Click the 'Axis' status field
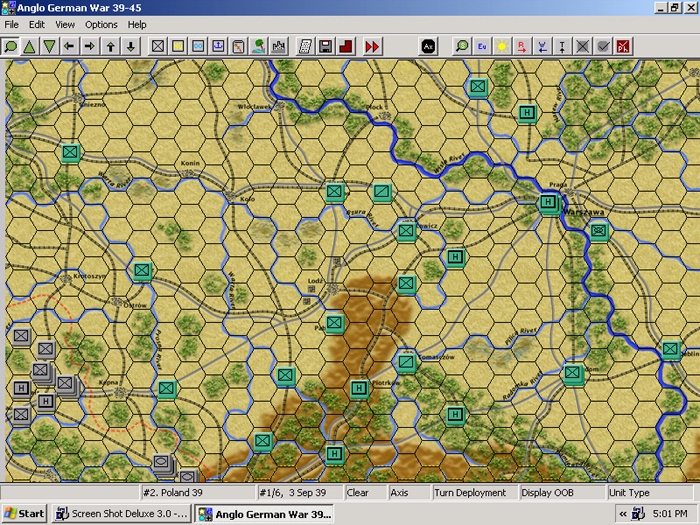Image resolution: width=700 pixels, height=525 pixels. click(409, 492)
